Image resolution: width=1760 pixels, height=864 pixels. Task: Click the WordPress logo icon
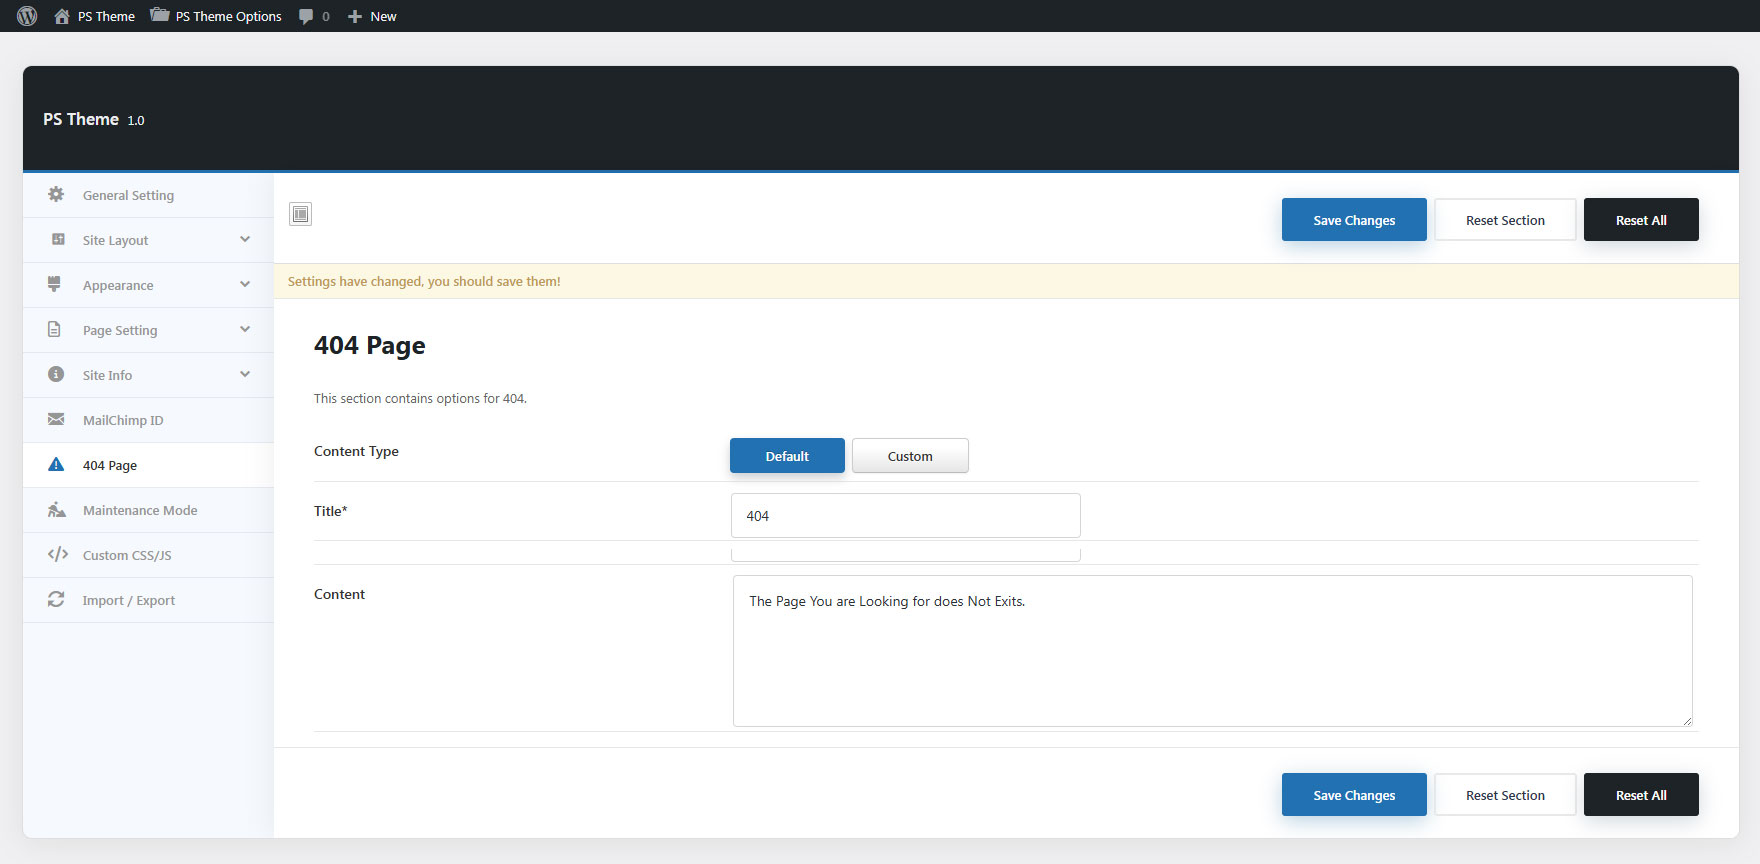point(27,16)
